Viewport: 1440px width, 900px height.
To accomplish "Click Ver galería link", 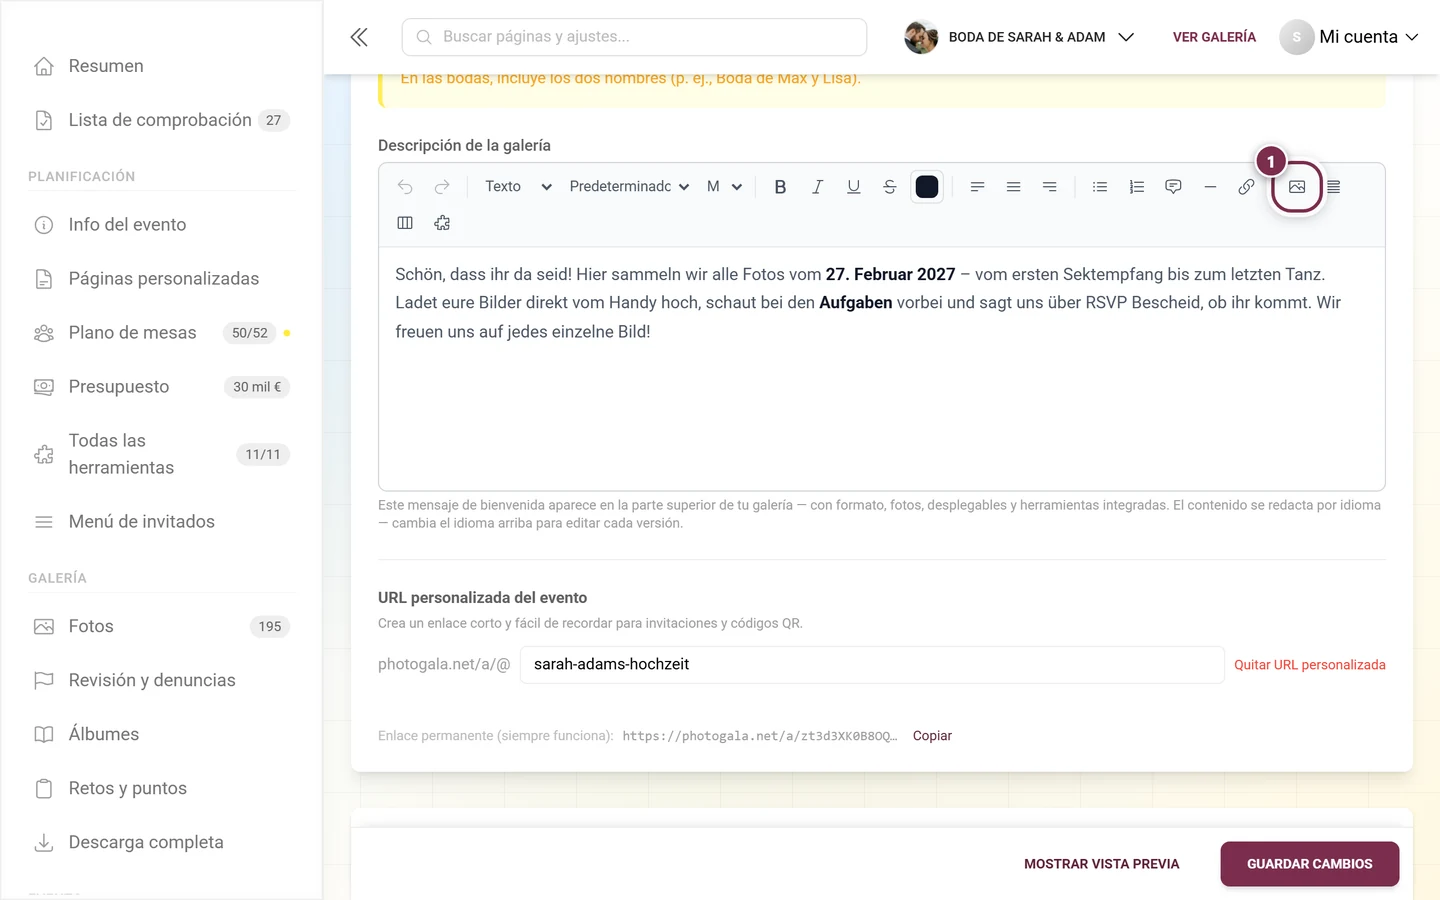I will [1214, 37].
